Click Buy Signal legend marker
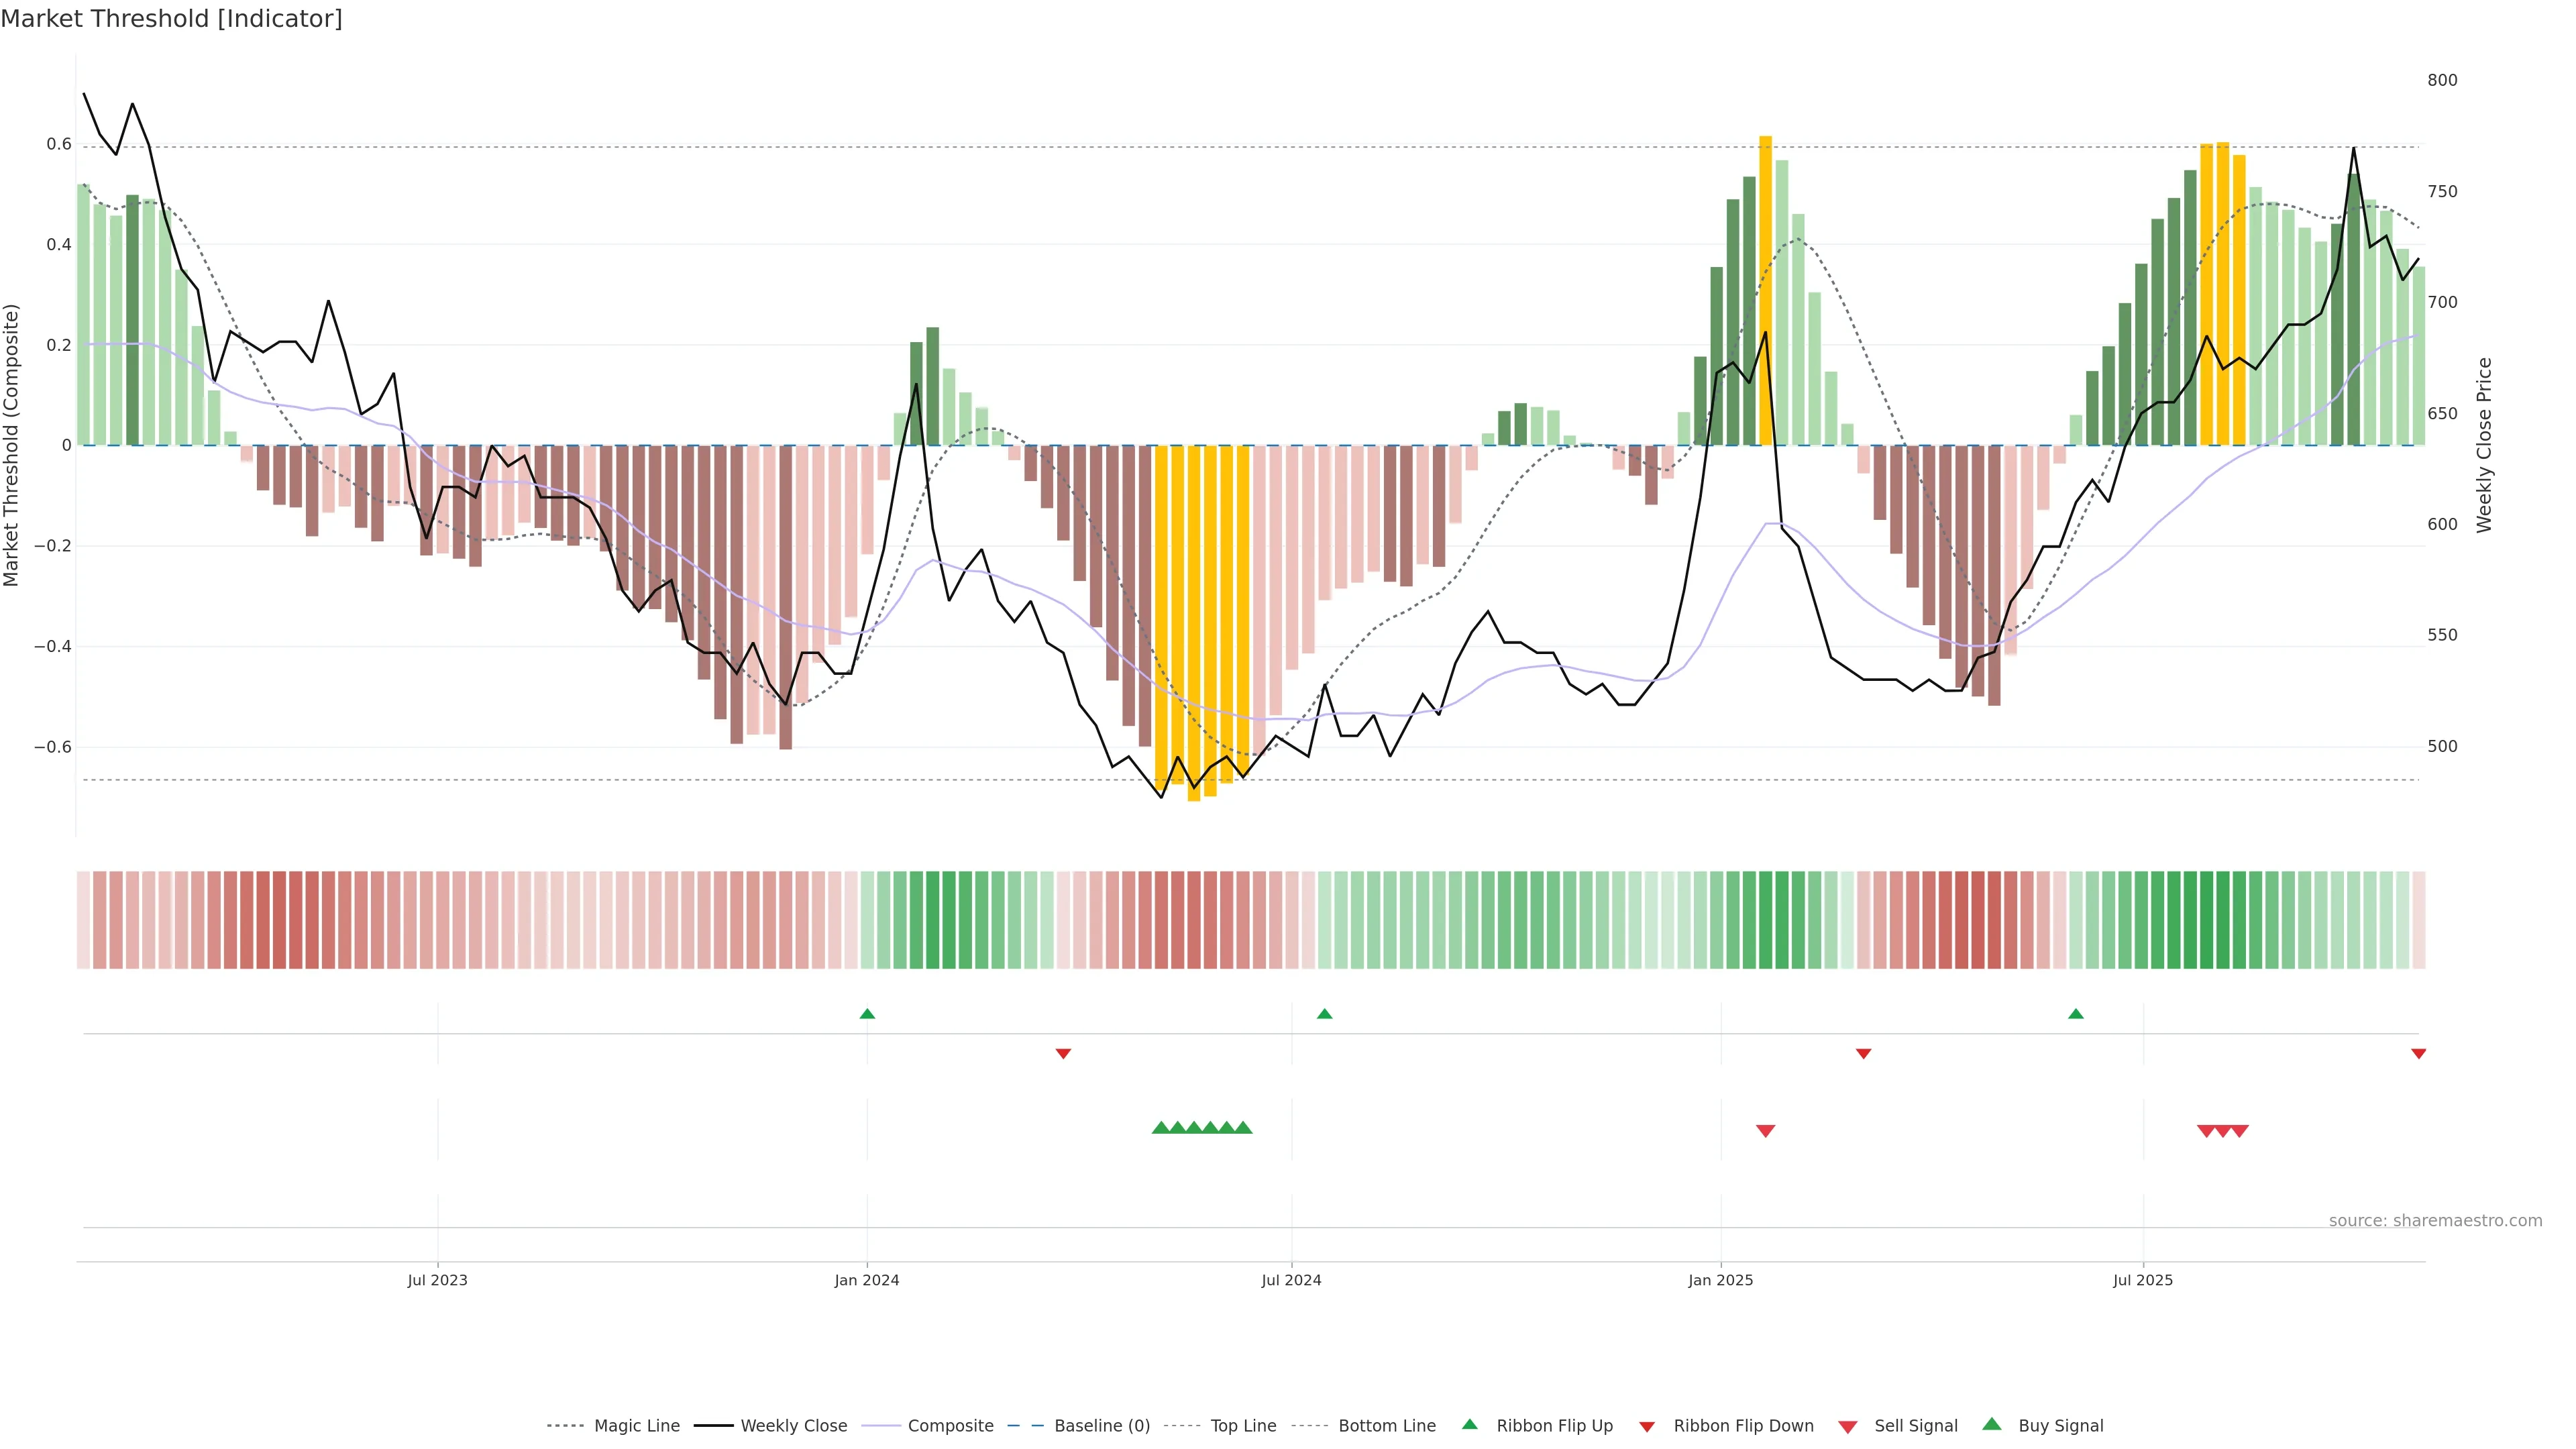 1992,1425
